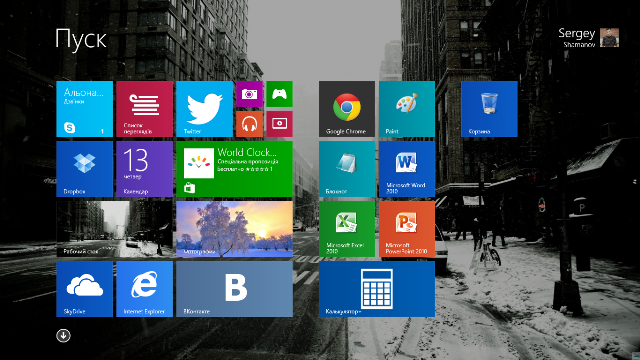Launch the Twitter tile

(204, 109)
